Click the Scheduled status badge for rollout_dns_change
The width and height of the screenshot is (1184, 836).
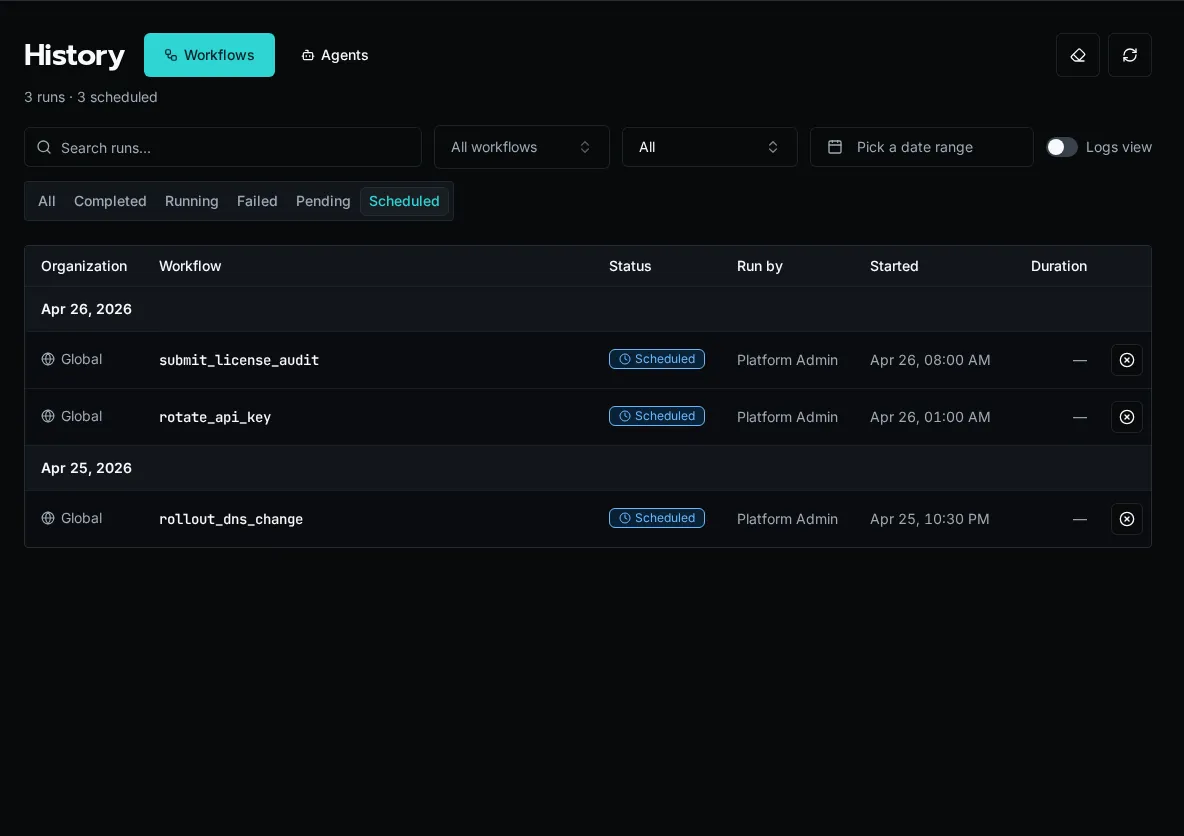(657, 518)
